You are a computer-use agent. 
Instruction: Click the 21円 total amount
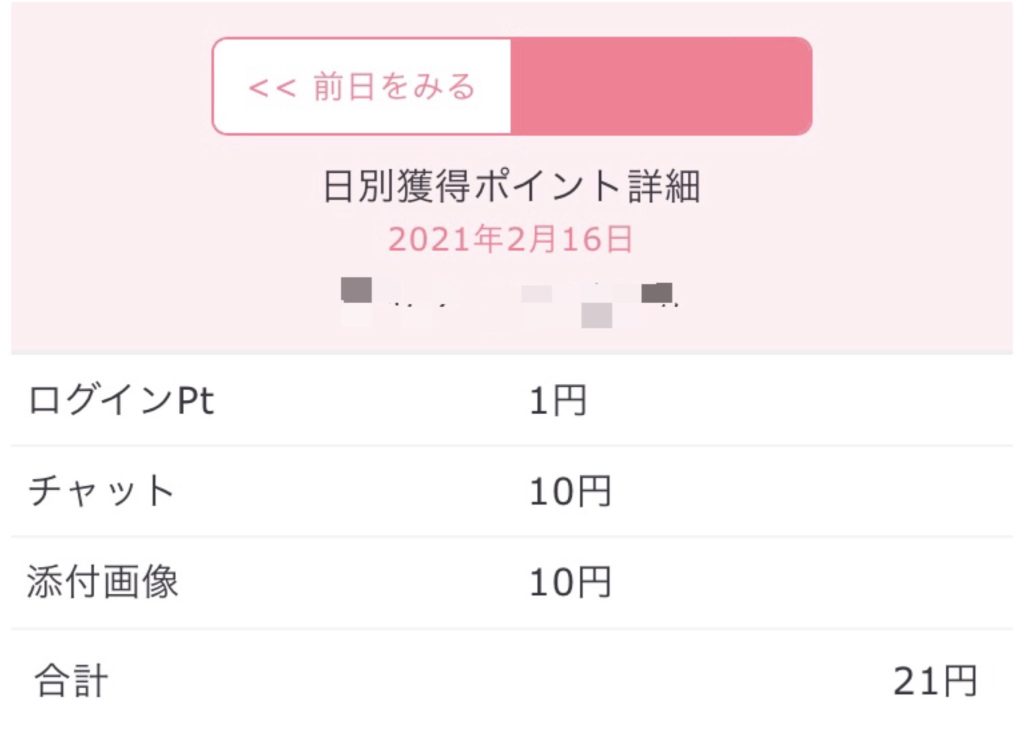point(934,682)
